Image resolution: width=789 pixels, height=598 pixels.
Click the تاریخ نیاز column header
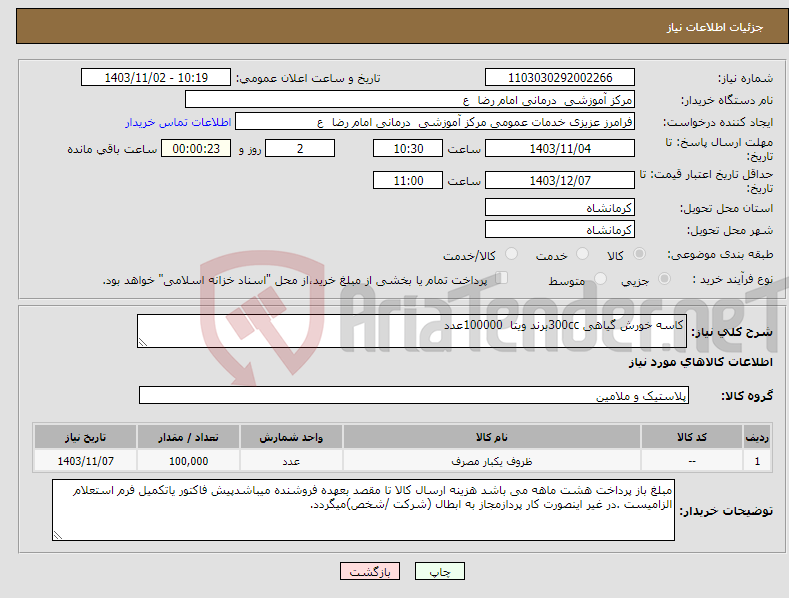tap(86, 437)
